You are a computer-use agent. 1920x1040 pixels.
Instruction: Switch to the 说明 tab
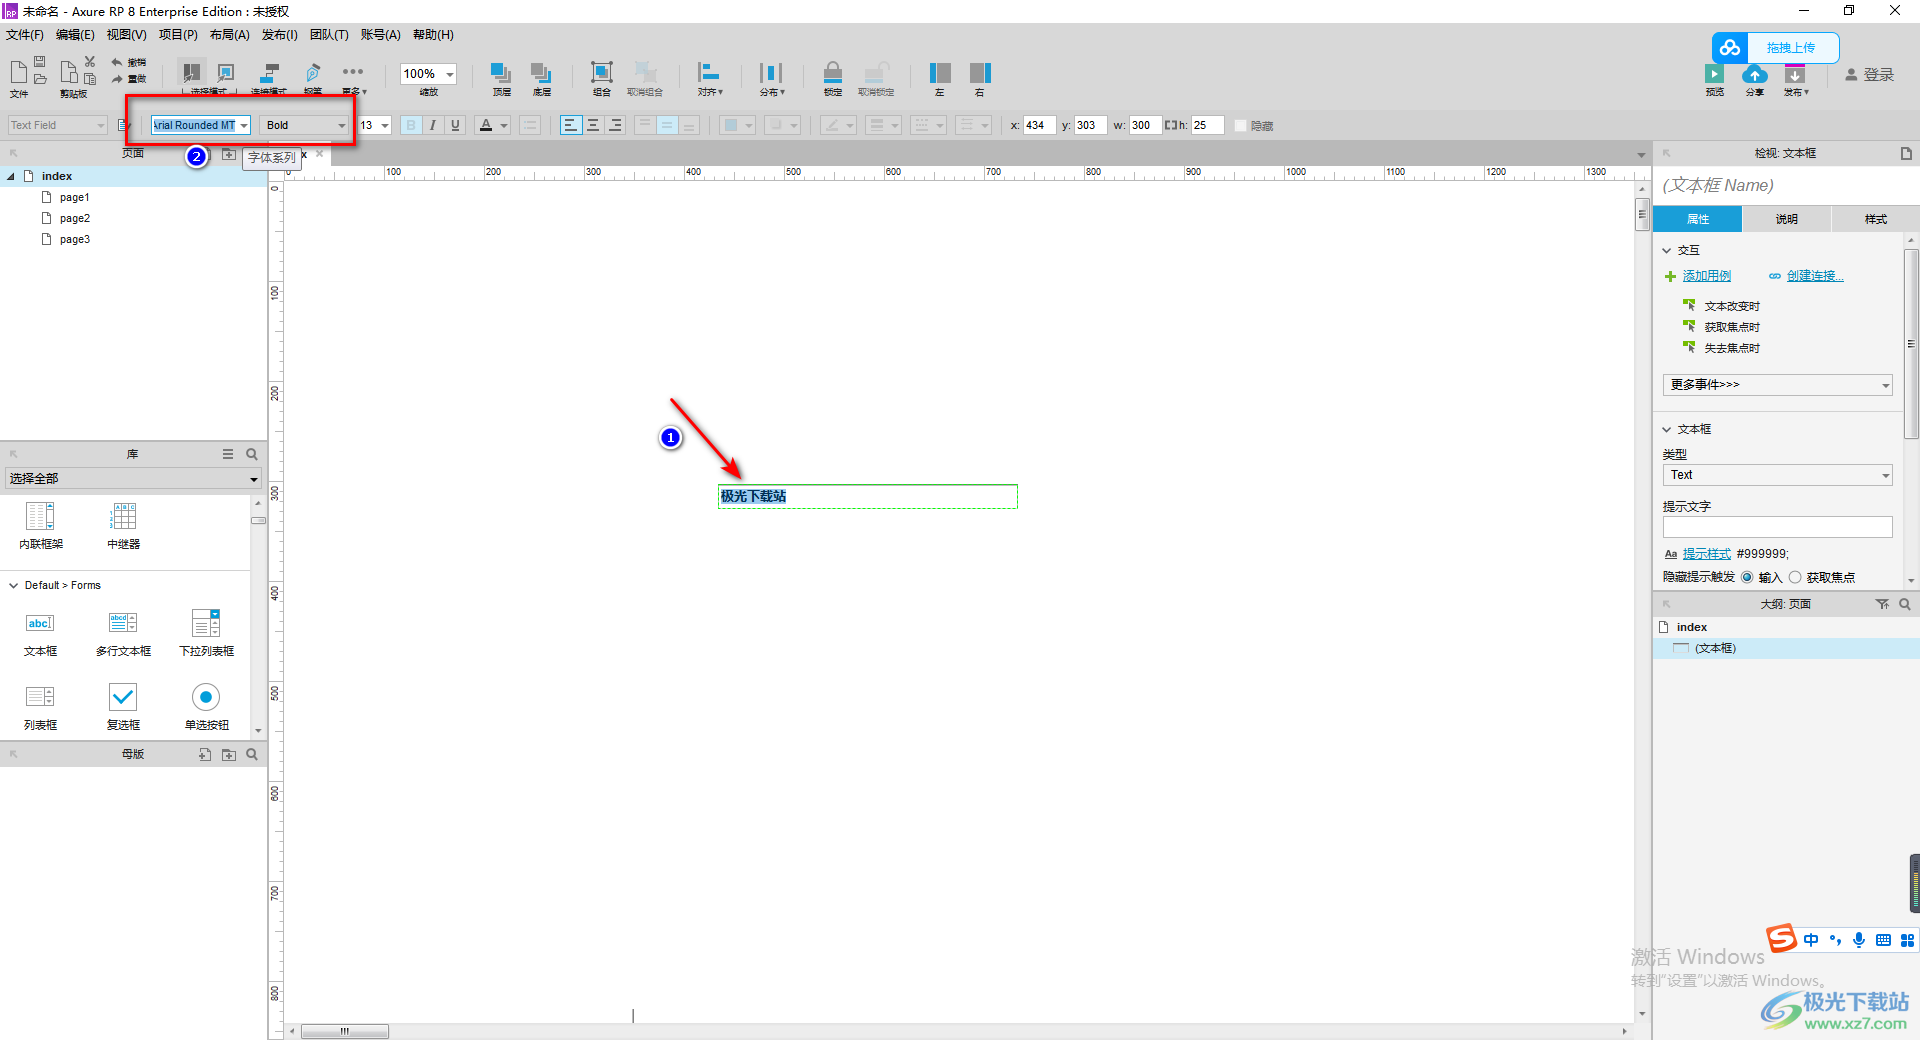tap(1786, 219)
